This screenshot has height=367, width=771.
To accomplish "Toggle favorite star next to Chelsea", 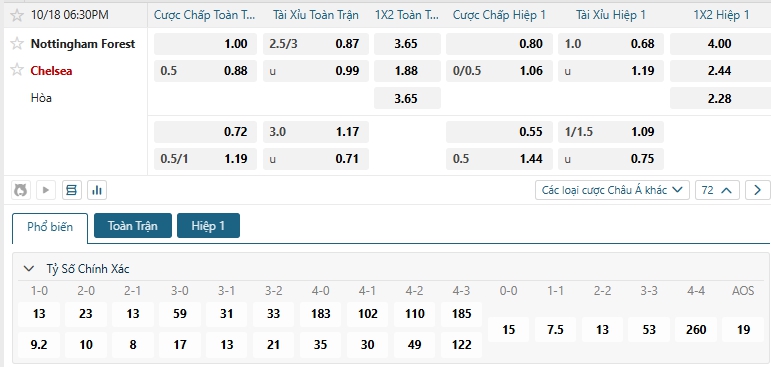I will [17, 70].
